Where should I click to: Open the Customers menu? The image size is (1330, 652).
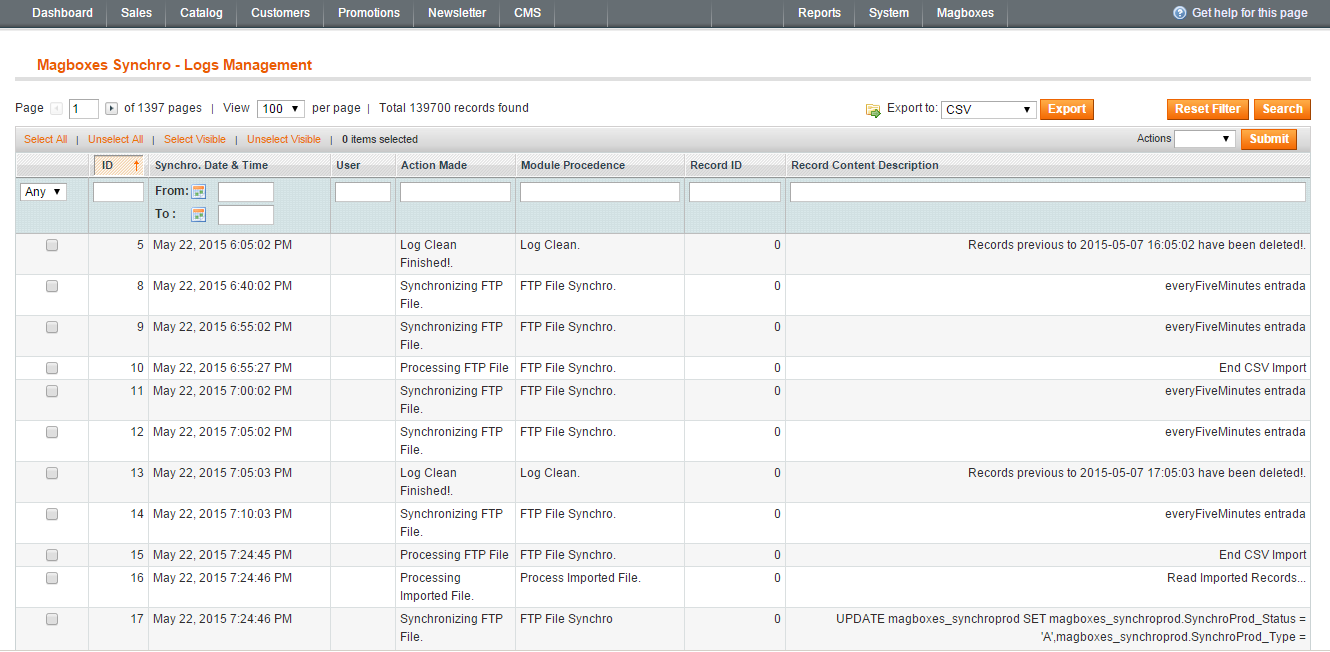coord(280,13)
